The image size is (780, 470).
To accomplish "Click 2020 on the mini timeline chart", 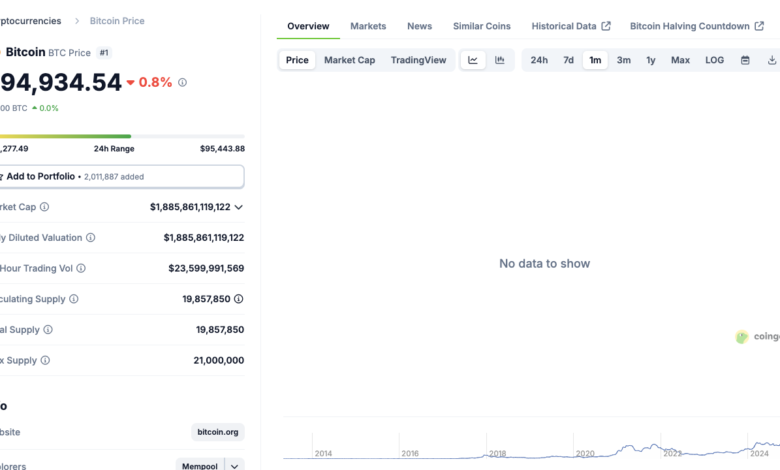I will (585, 454).
